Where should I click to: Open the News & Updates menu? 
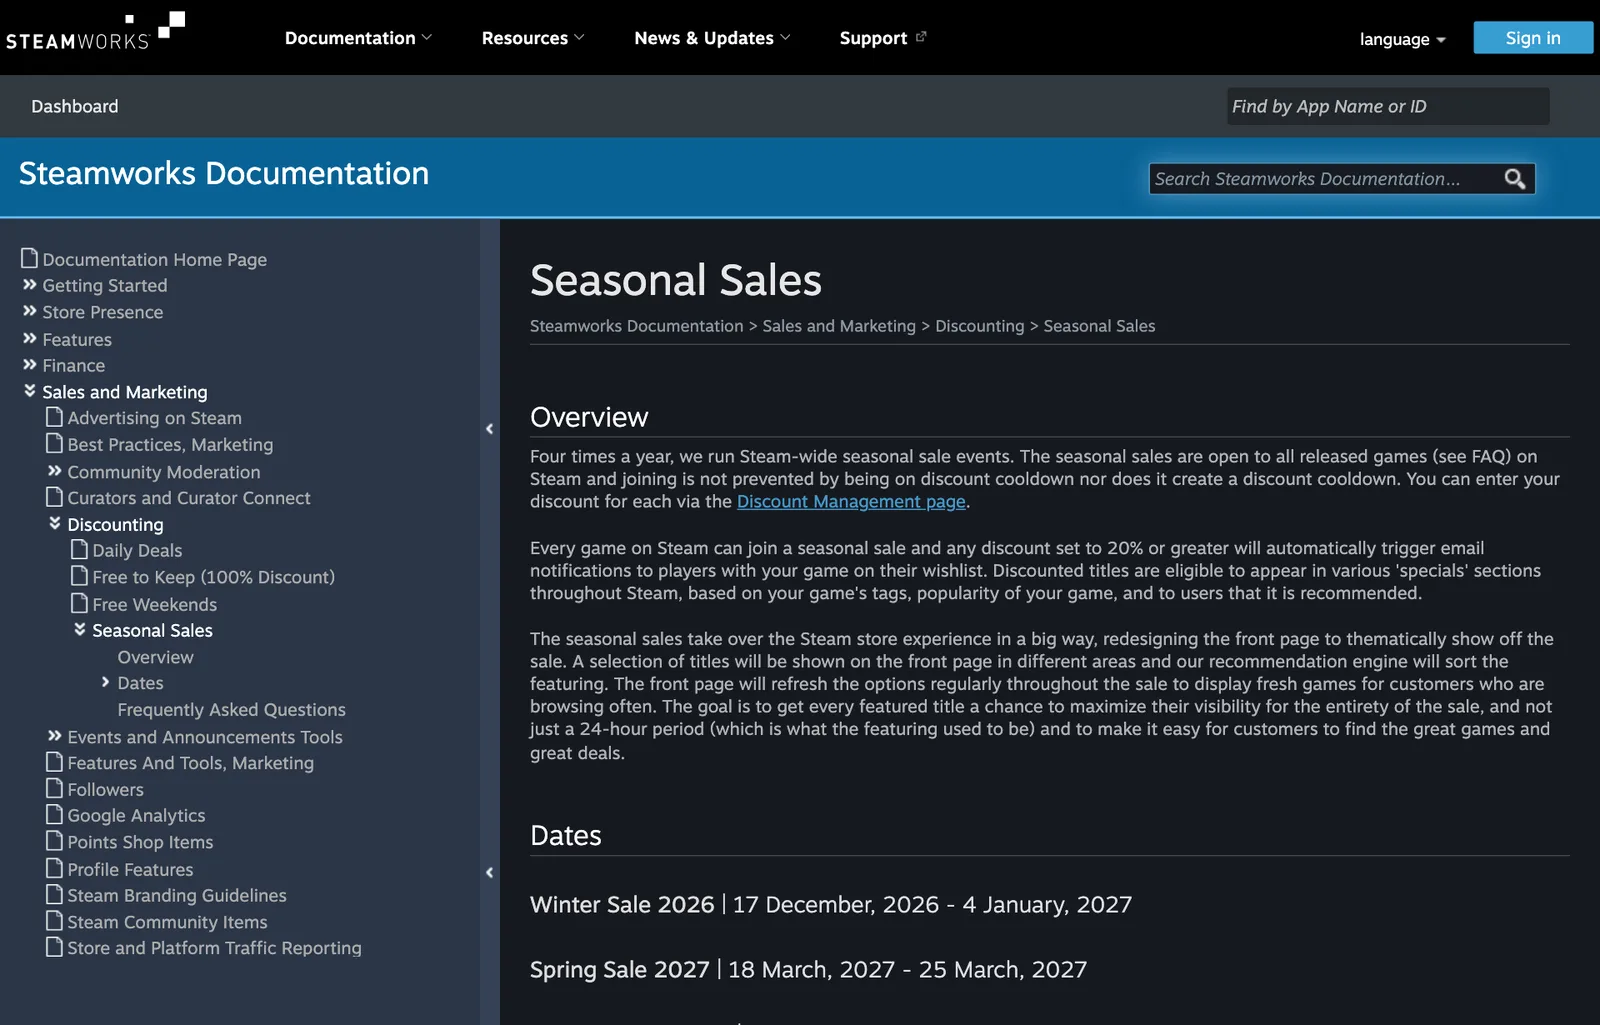click(x=712, y=38)
